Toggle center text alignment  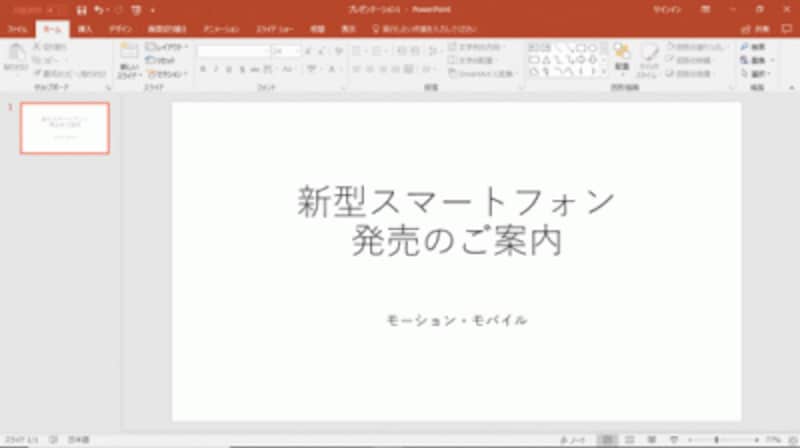(369, 69)
